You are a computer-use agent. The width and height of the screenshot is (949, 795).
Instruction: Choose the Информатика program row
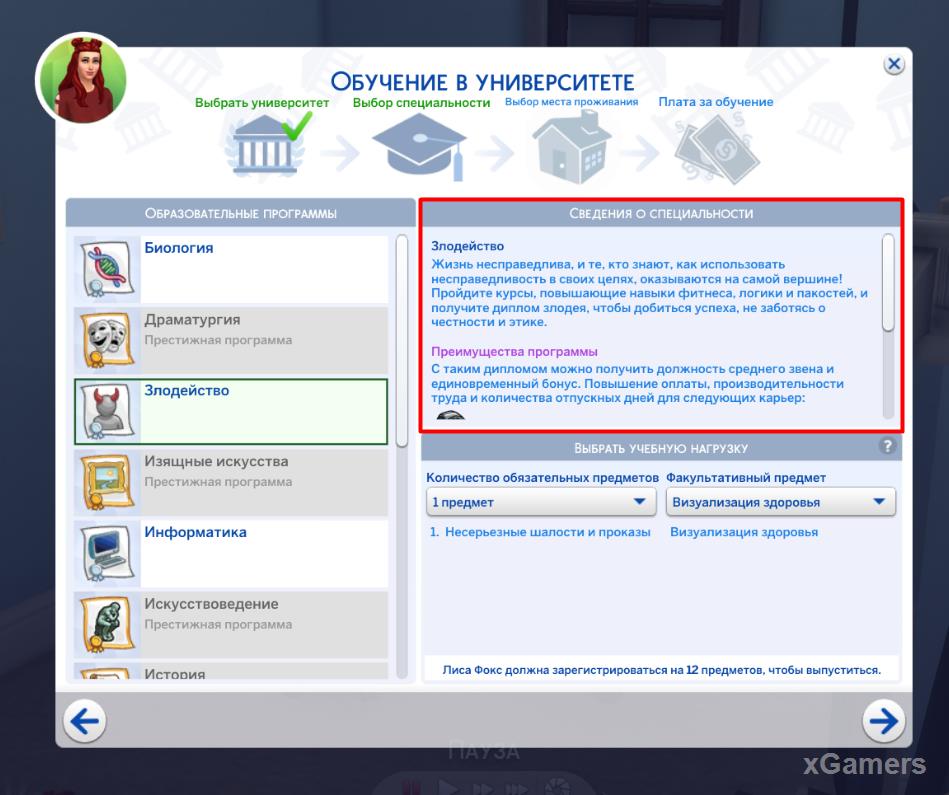(x=231, y=554)
